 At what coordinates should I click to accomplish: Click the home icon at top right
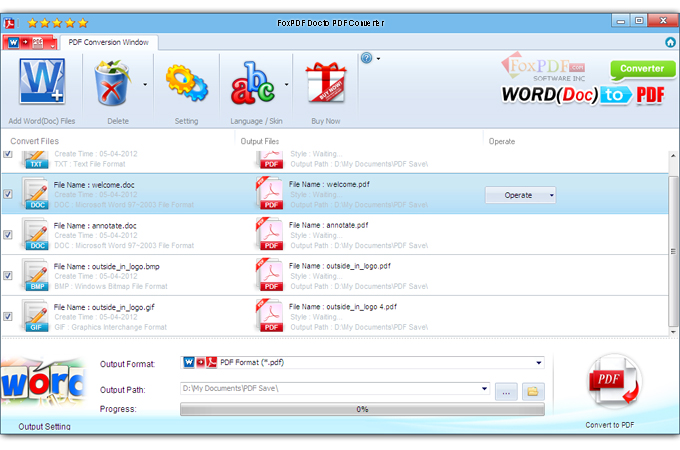coord(670,42)
